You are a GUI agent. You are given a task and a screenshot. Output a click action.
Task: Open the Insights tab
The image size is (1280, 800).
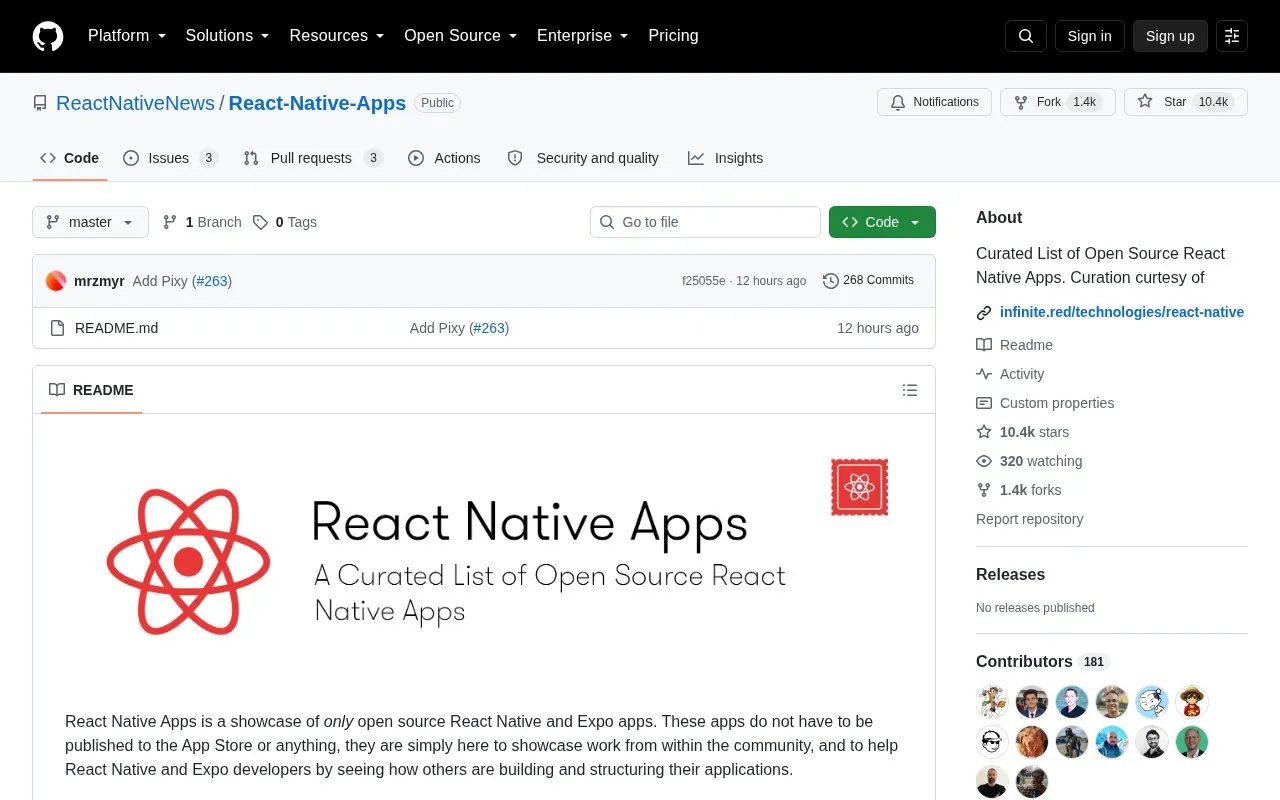click(x=725, y=158)
